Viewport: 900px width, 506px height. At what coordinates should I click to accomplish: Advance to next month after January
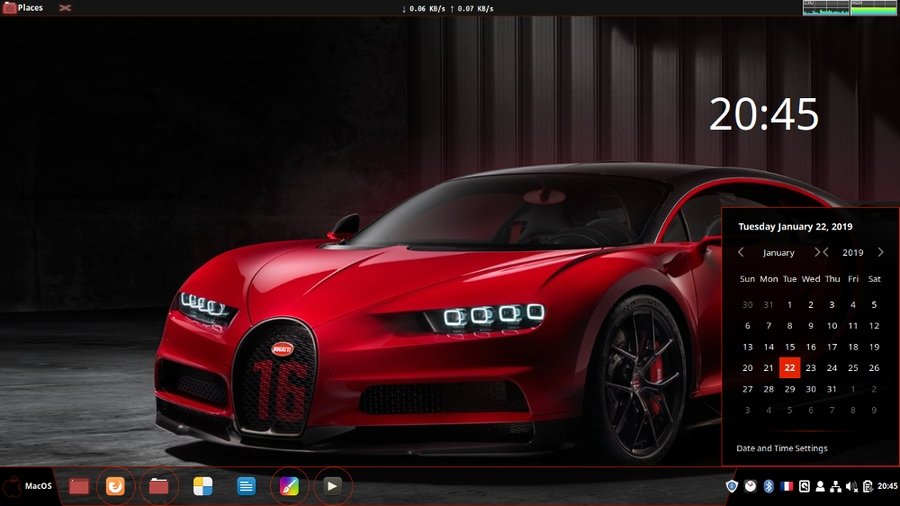coord(817,253)
